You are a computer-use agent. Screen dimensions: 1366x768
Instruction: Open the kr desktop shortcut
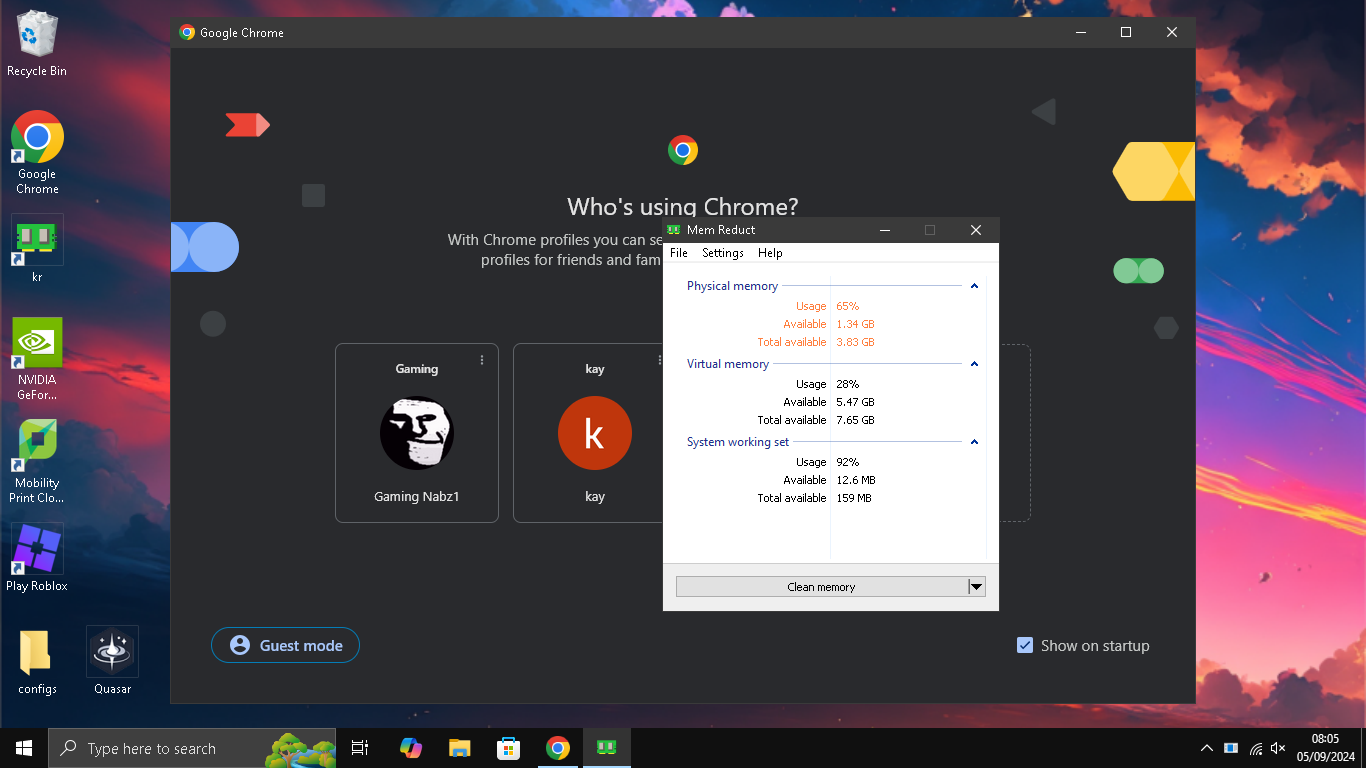point(37,248)
